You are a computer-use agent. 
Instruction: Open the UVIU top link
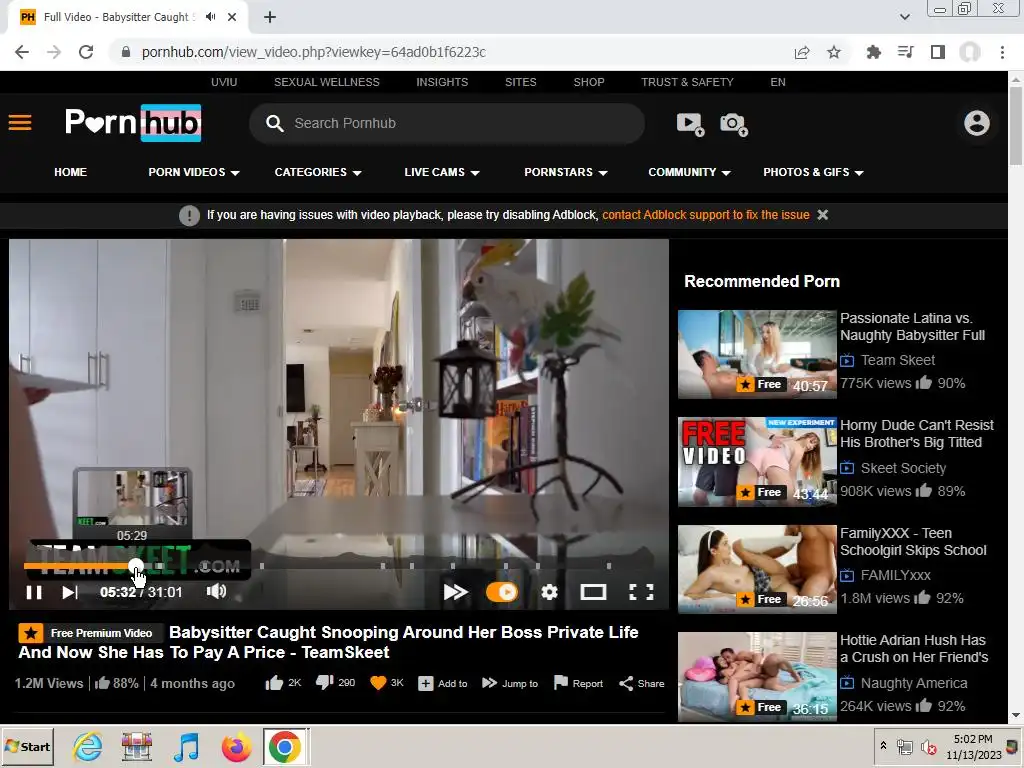point(224,82)
